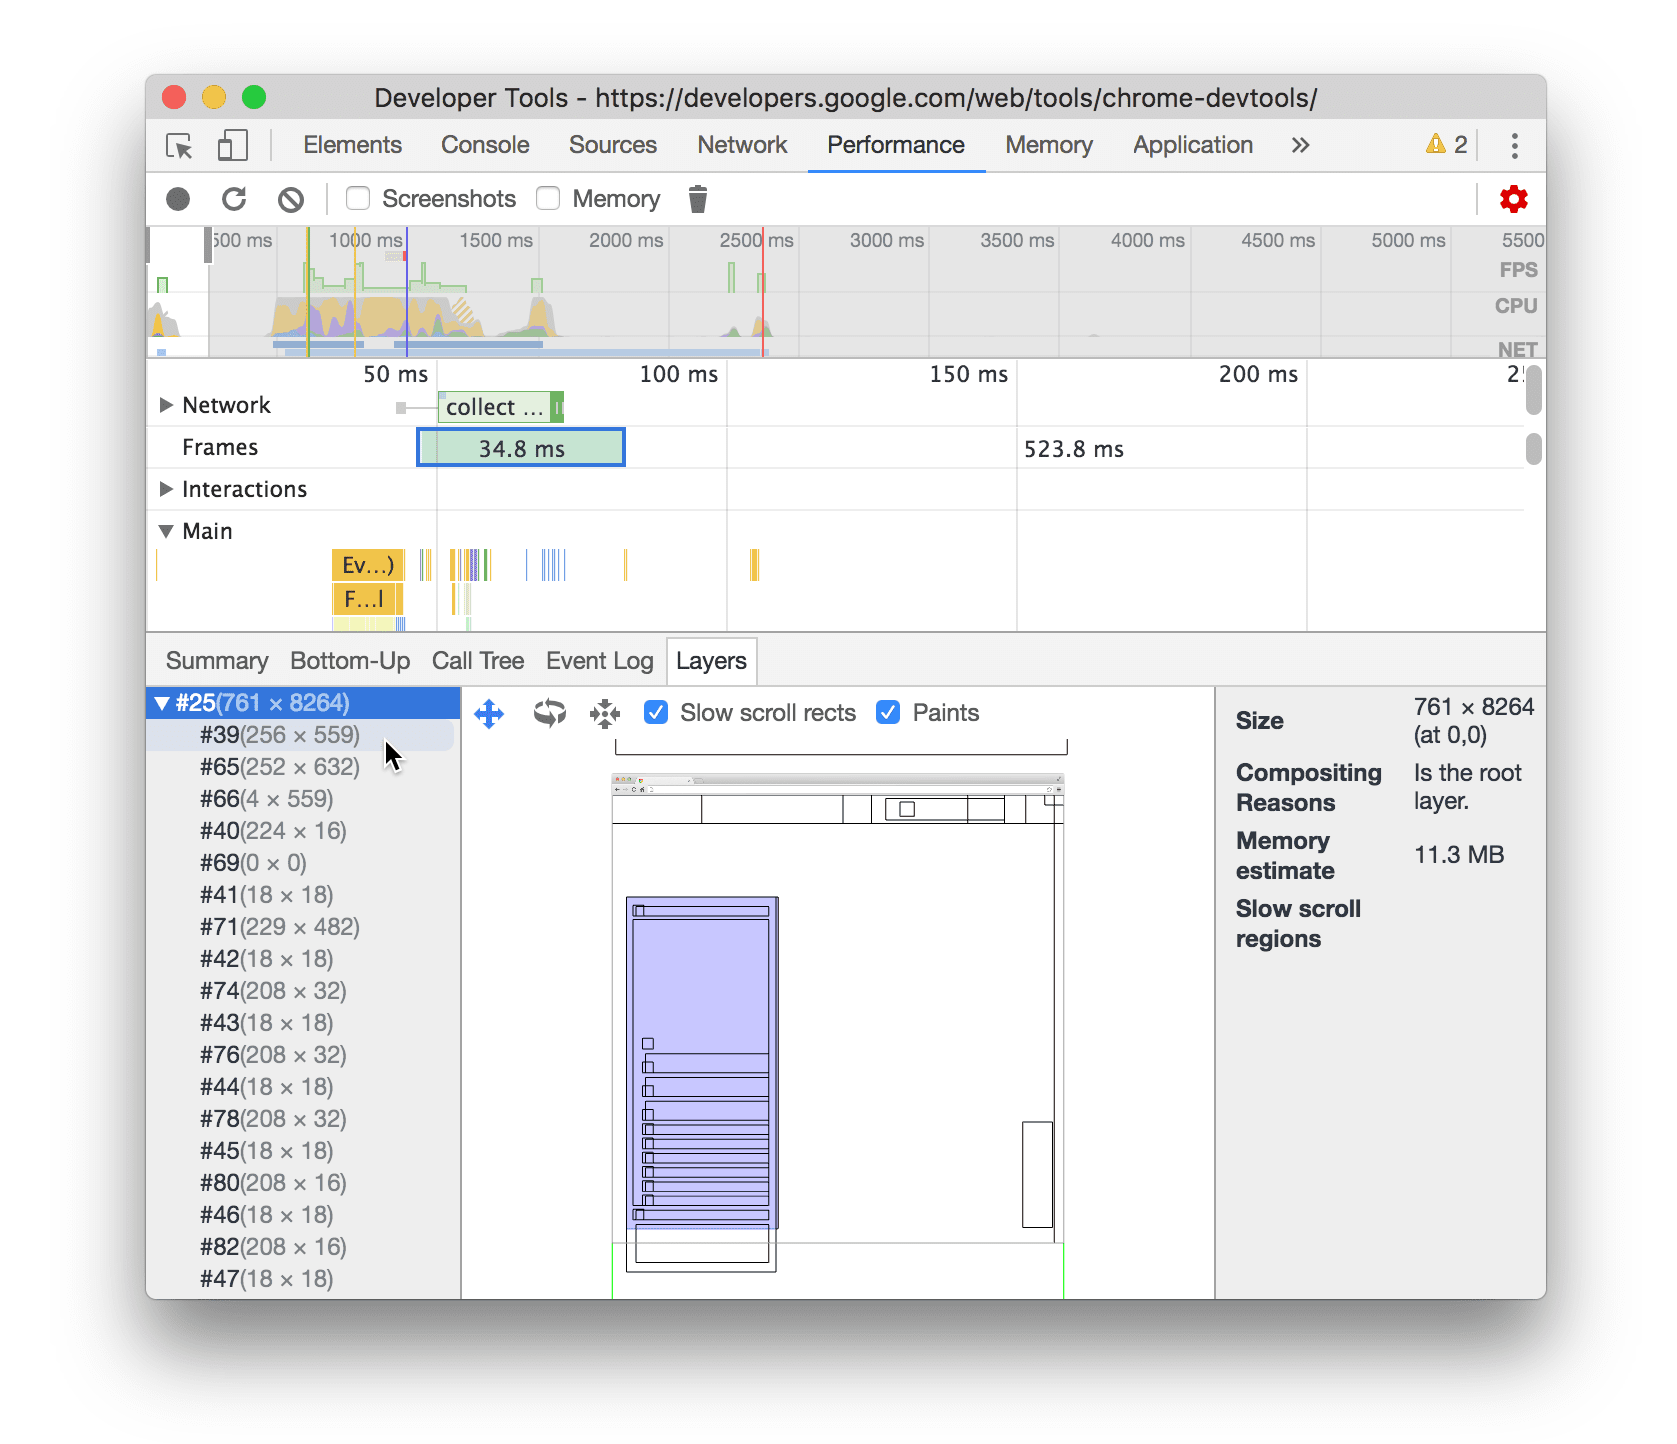Select layer #65 from the layer list
This screenshot has height=1444, width=1677.
tap(279, 767)
